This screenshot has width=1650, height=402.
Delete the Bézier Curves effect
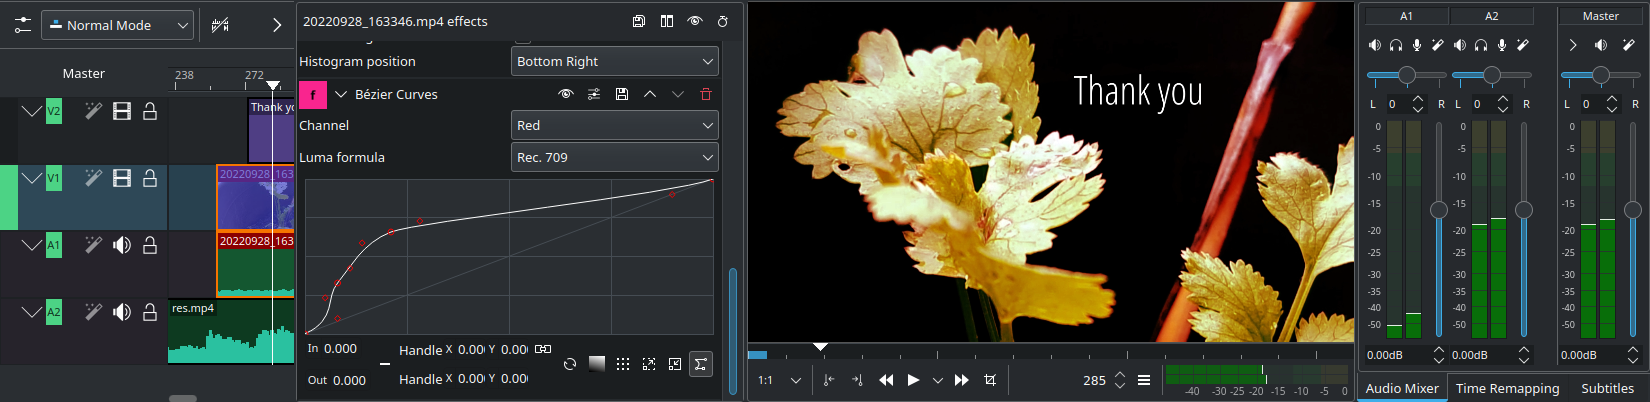click(705, 94)
